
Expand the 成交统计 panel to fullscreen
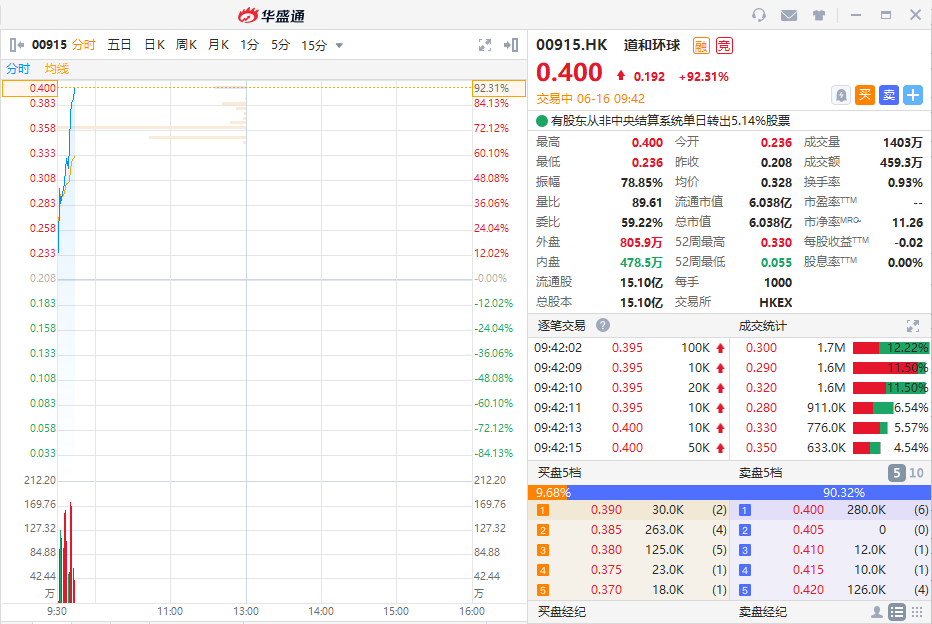912,325
